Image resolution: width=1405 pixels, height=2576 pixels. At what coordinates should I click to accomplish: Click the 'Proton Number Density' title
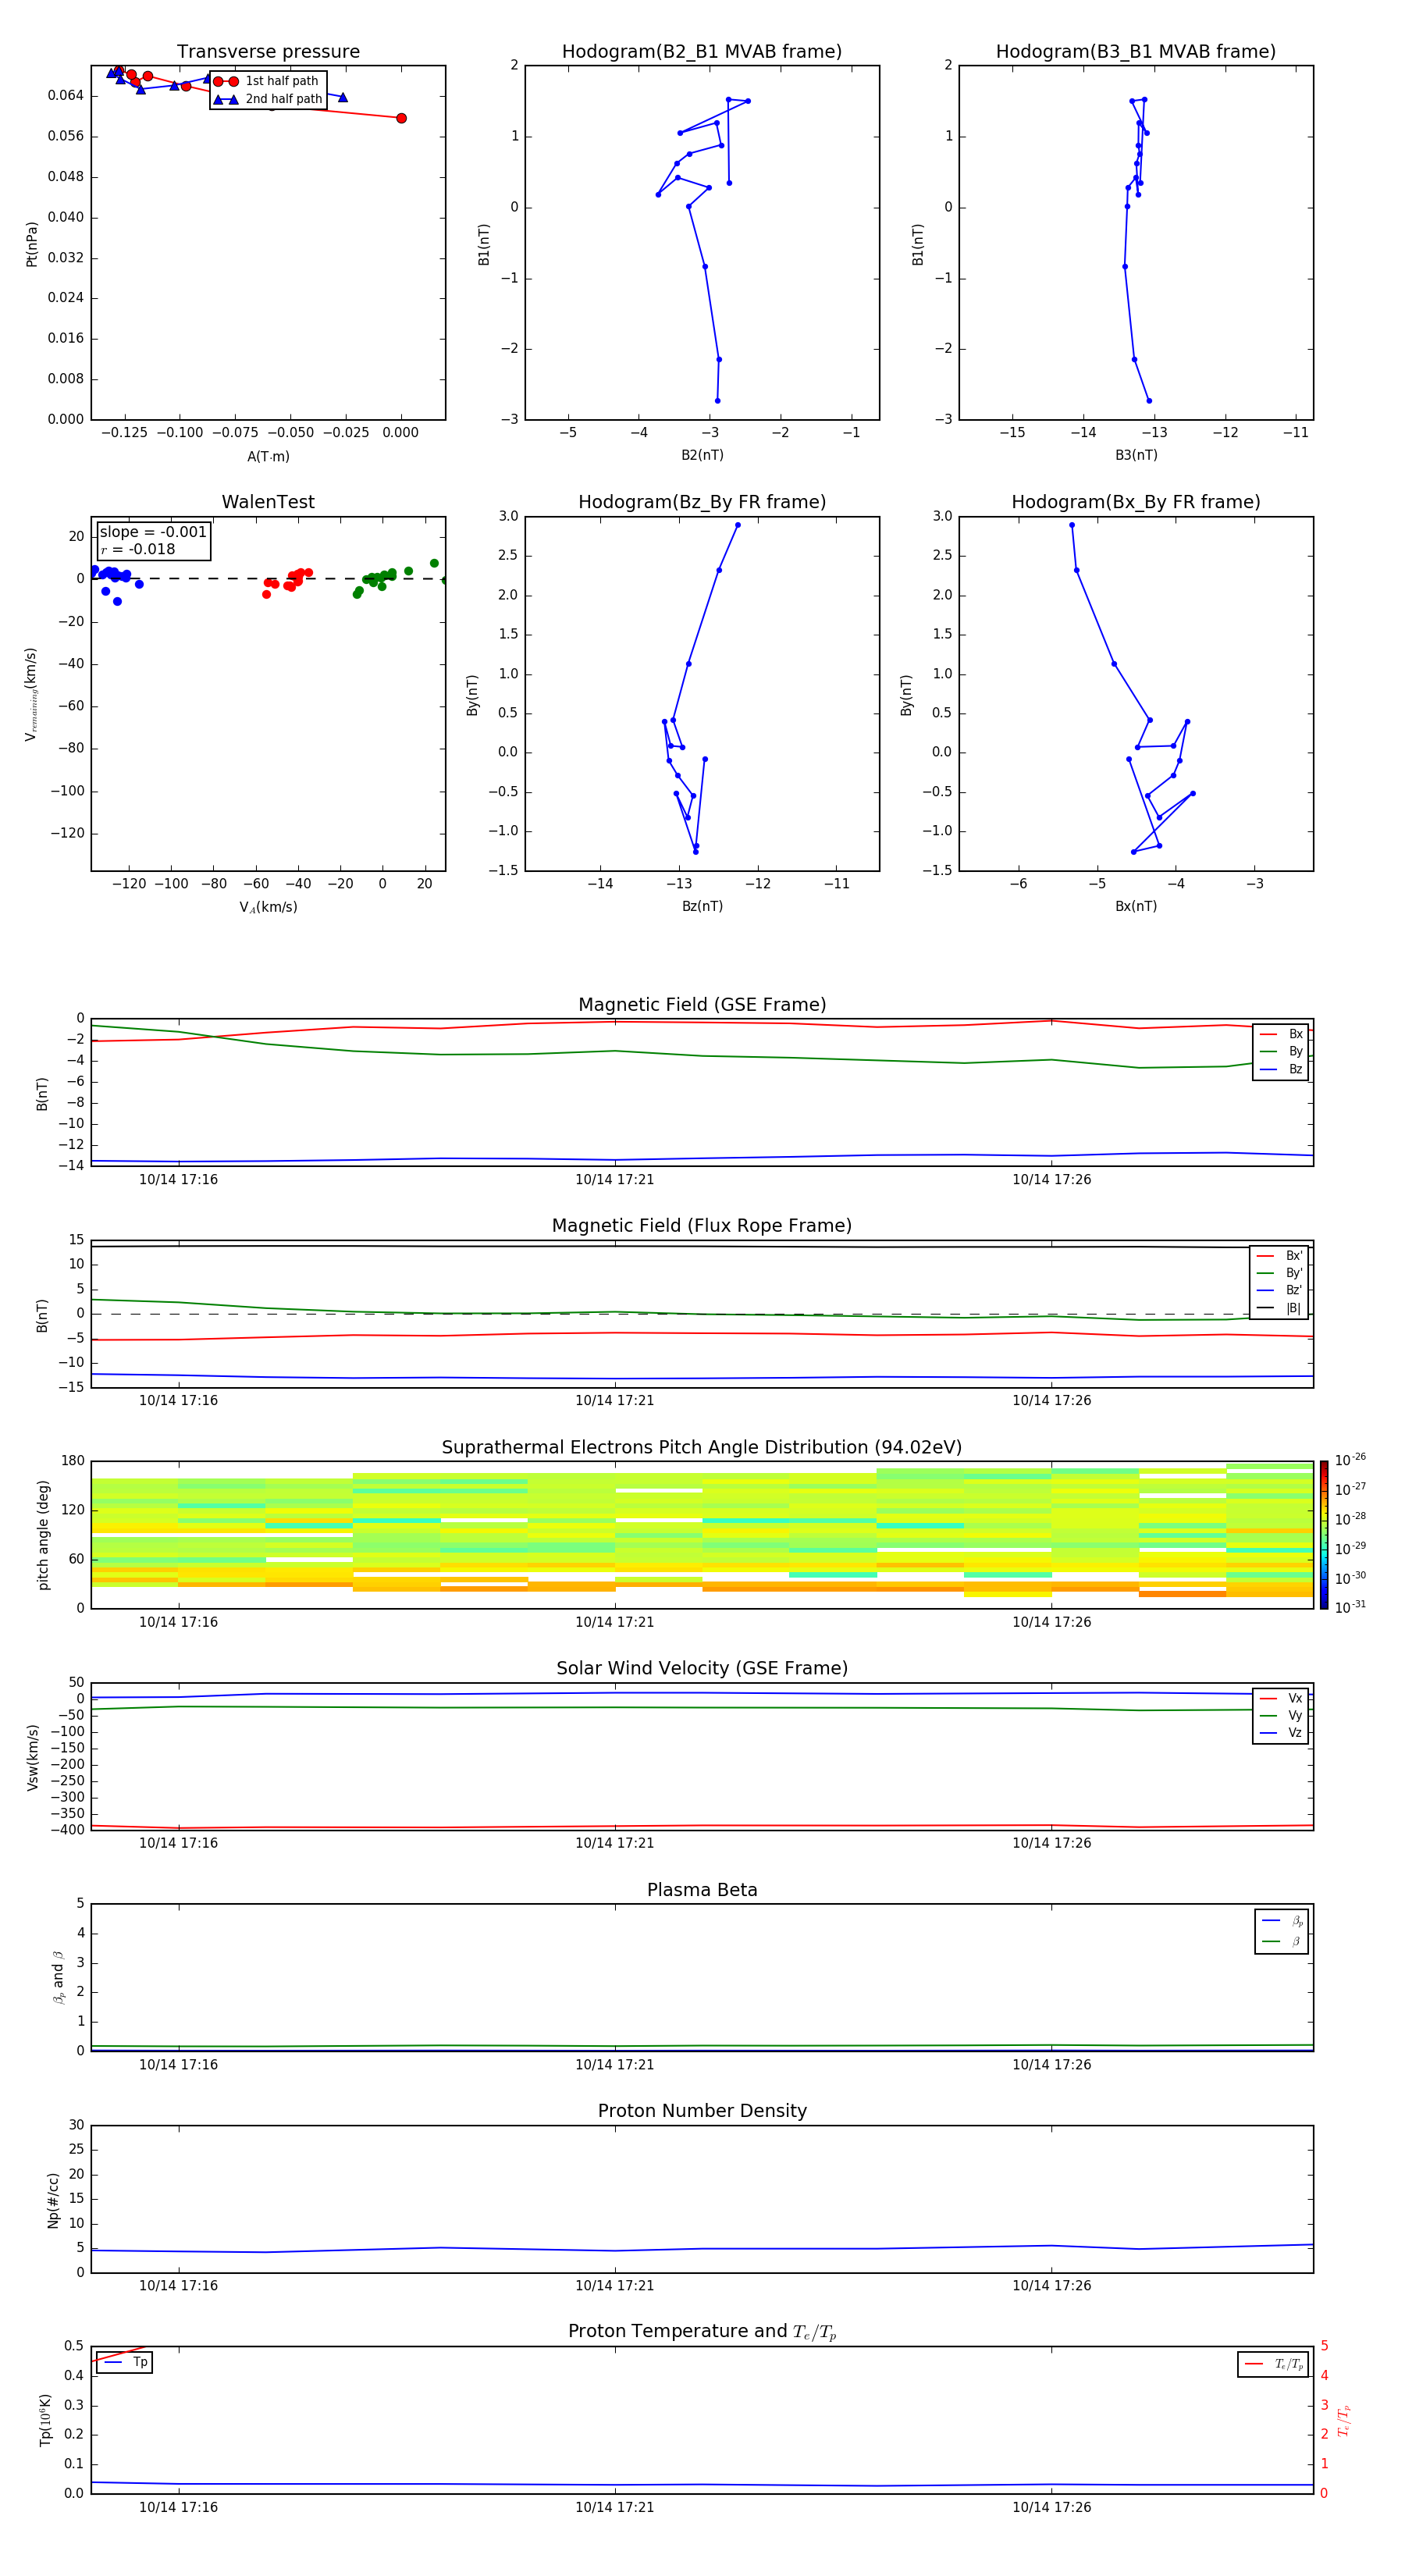(702, 2110)
